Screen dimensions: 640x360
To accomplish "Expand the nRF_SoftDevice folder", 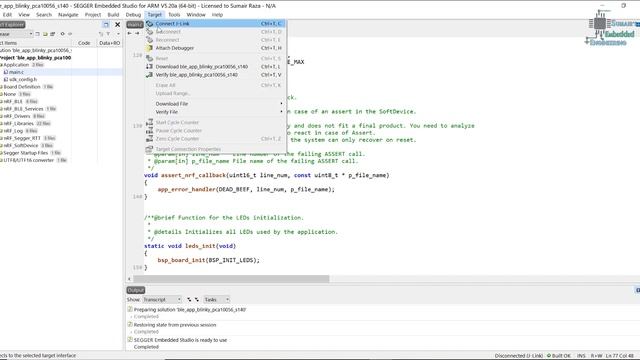I will click(x=1, y=146).
